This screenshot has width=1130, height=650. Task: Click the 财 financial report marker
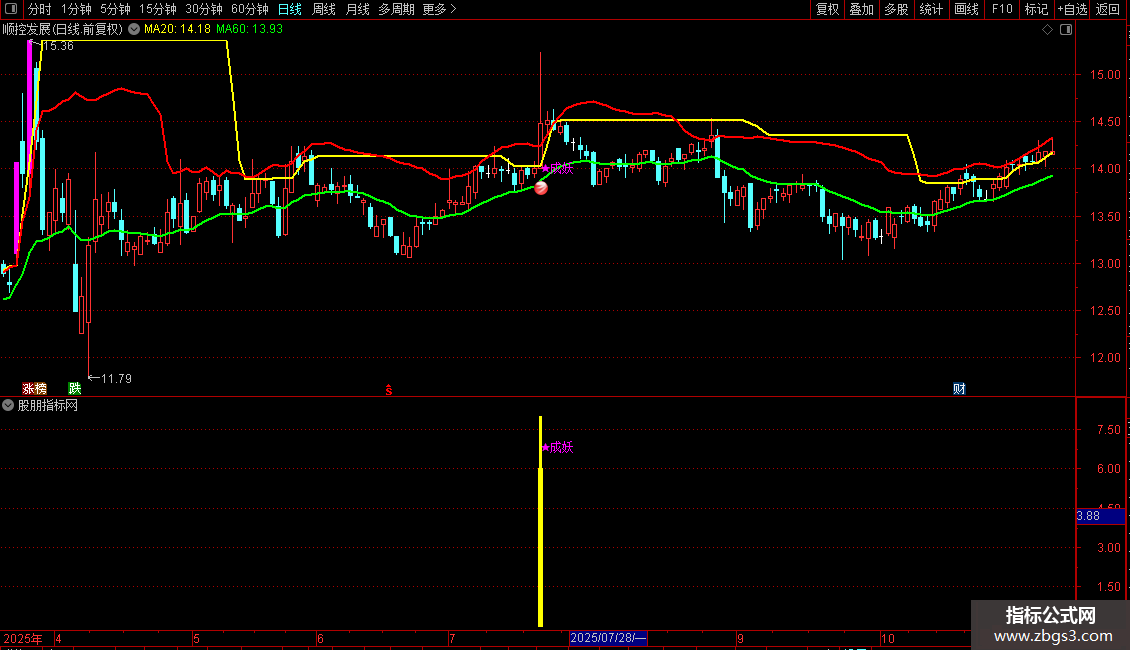[x=959, y=388]
